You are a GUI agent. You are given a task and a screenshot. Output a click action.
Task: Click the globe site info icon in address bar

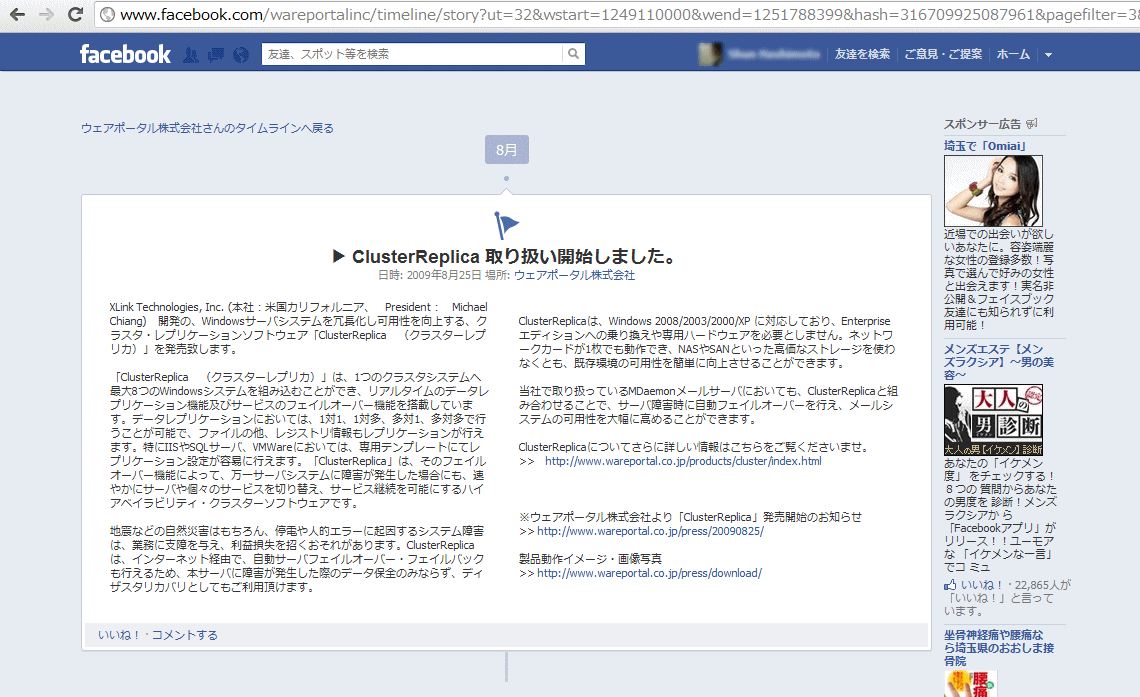pyautogui.click(x=107, y=15)
